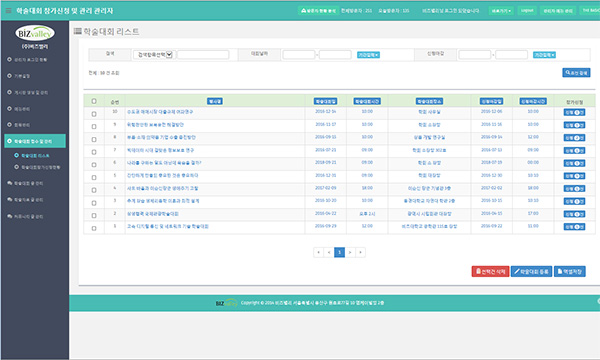Open title link of row 2

(x=153, y=214)
